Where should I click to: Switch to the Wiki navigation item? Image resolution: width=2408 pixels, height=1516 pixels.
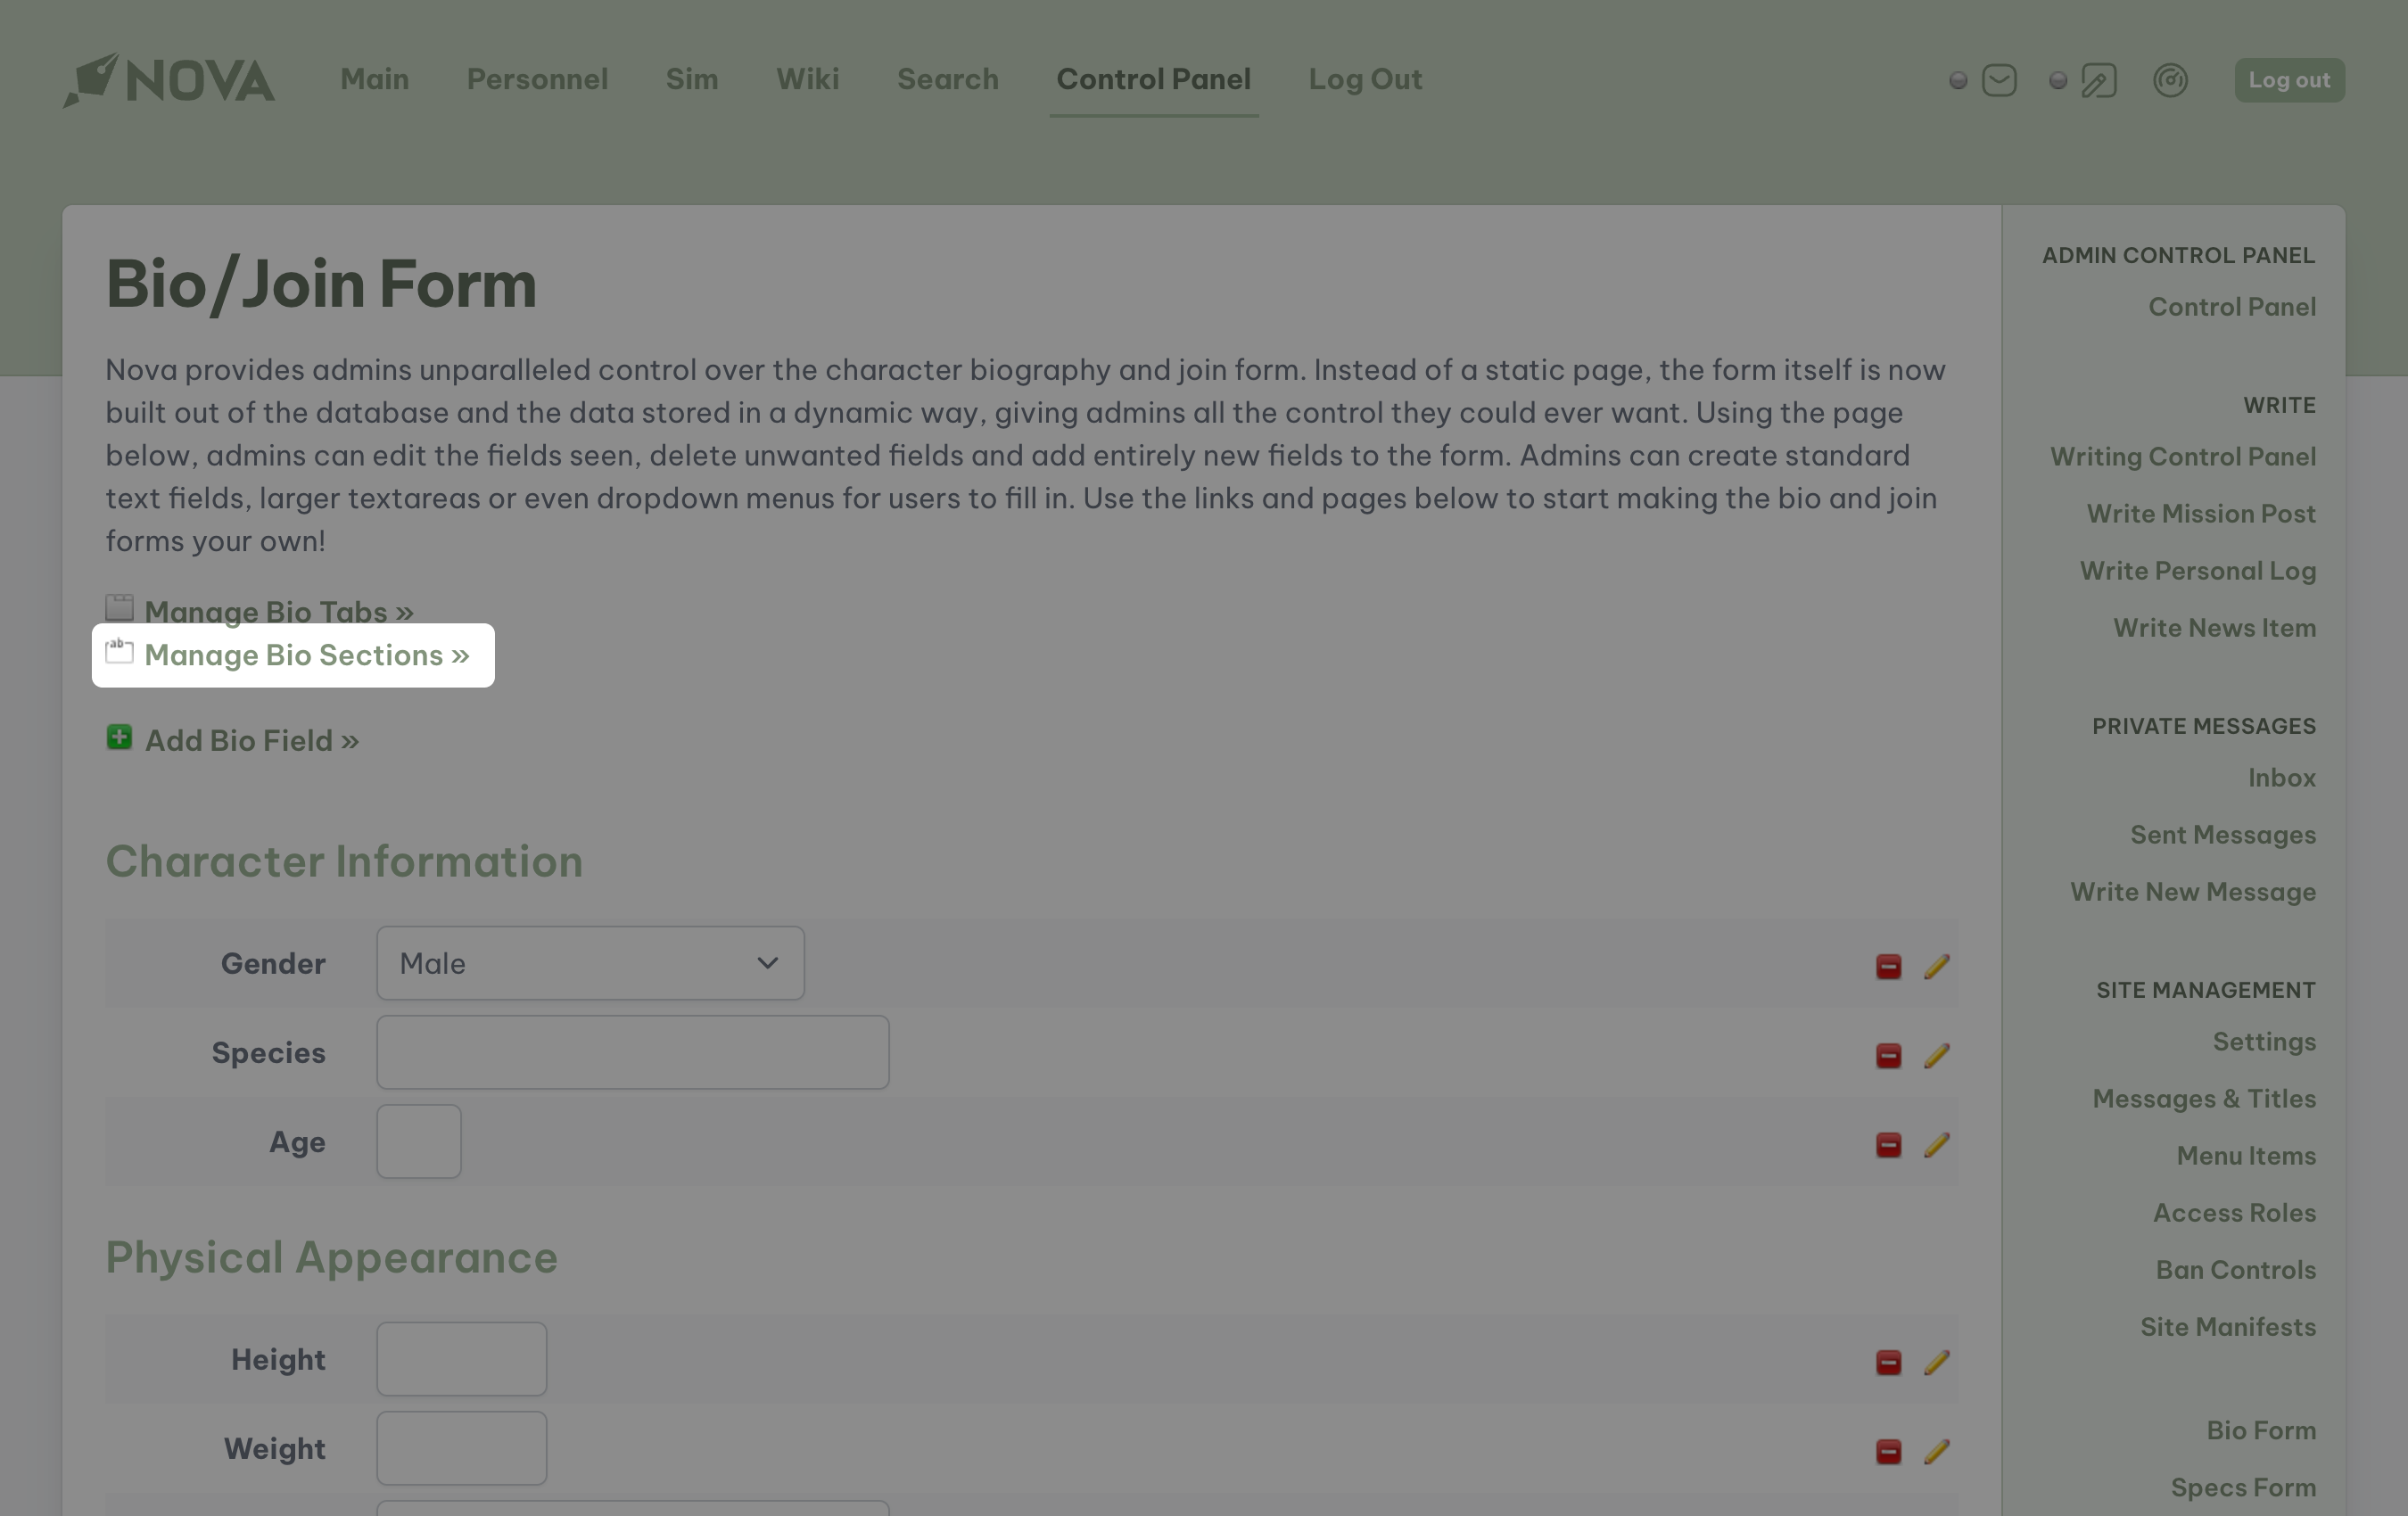click(x=807, y=80)
